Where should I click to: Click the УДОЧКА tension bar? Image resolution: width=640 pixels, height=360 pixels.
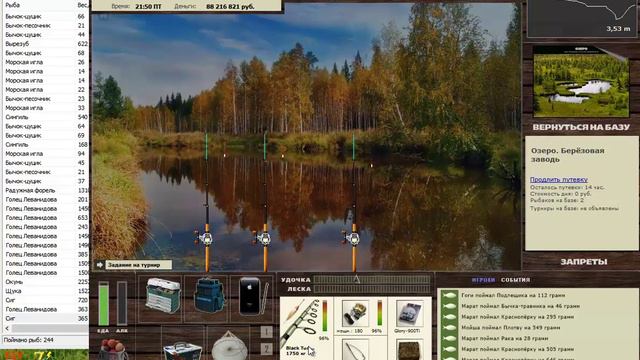click(x=372, y=280)
